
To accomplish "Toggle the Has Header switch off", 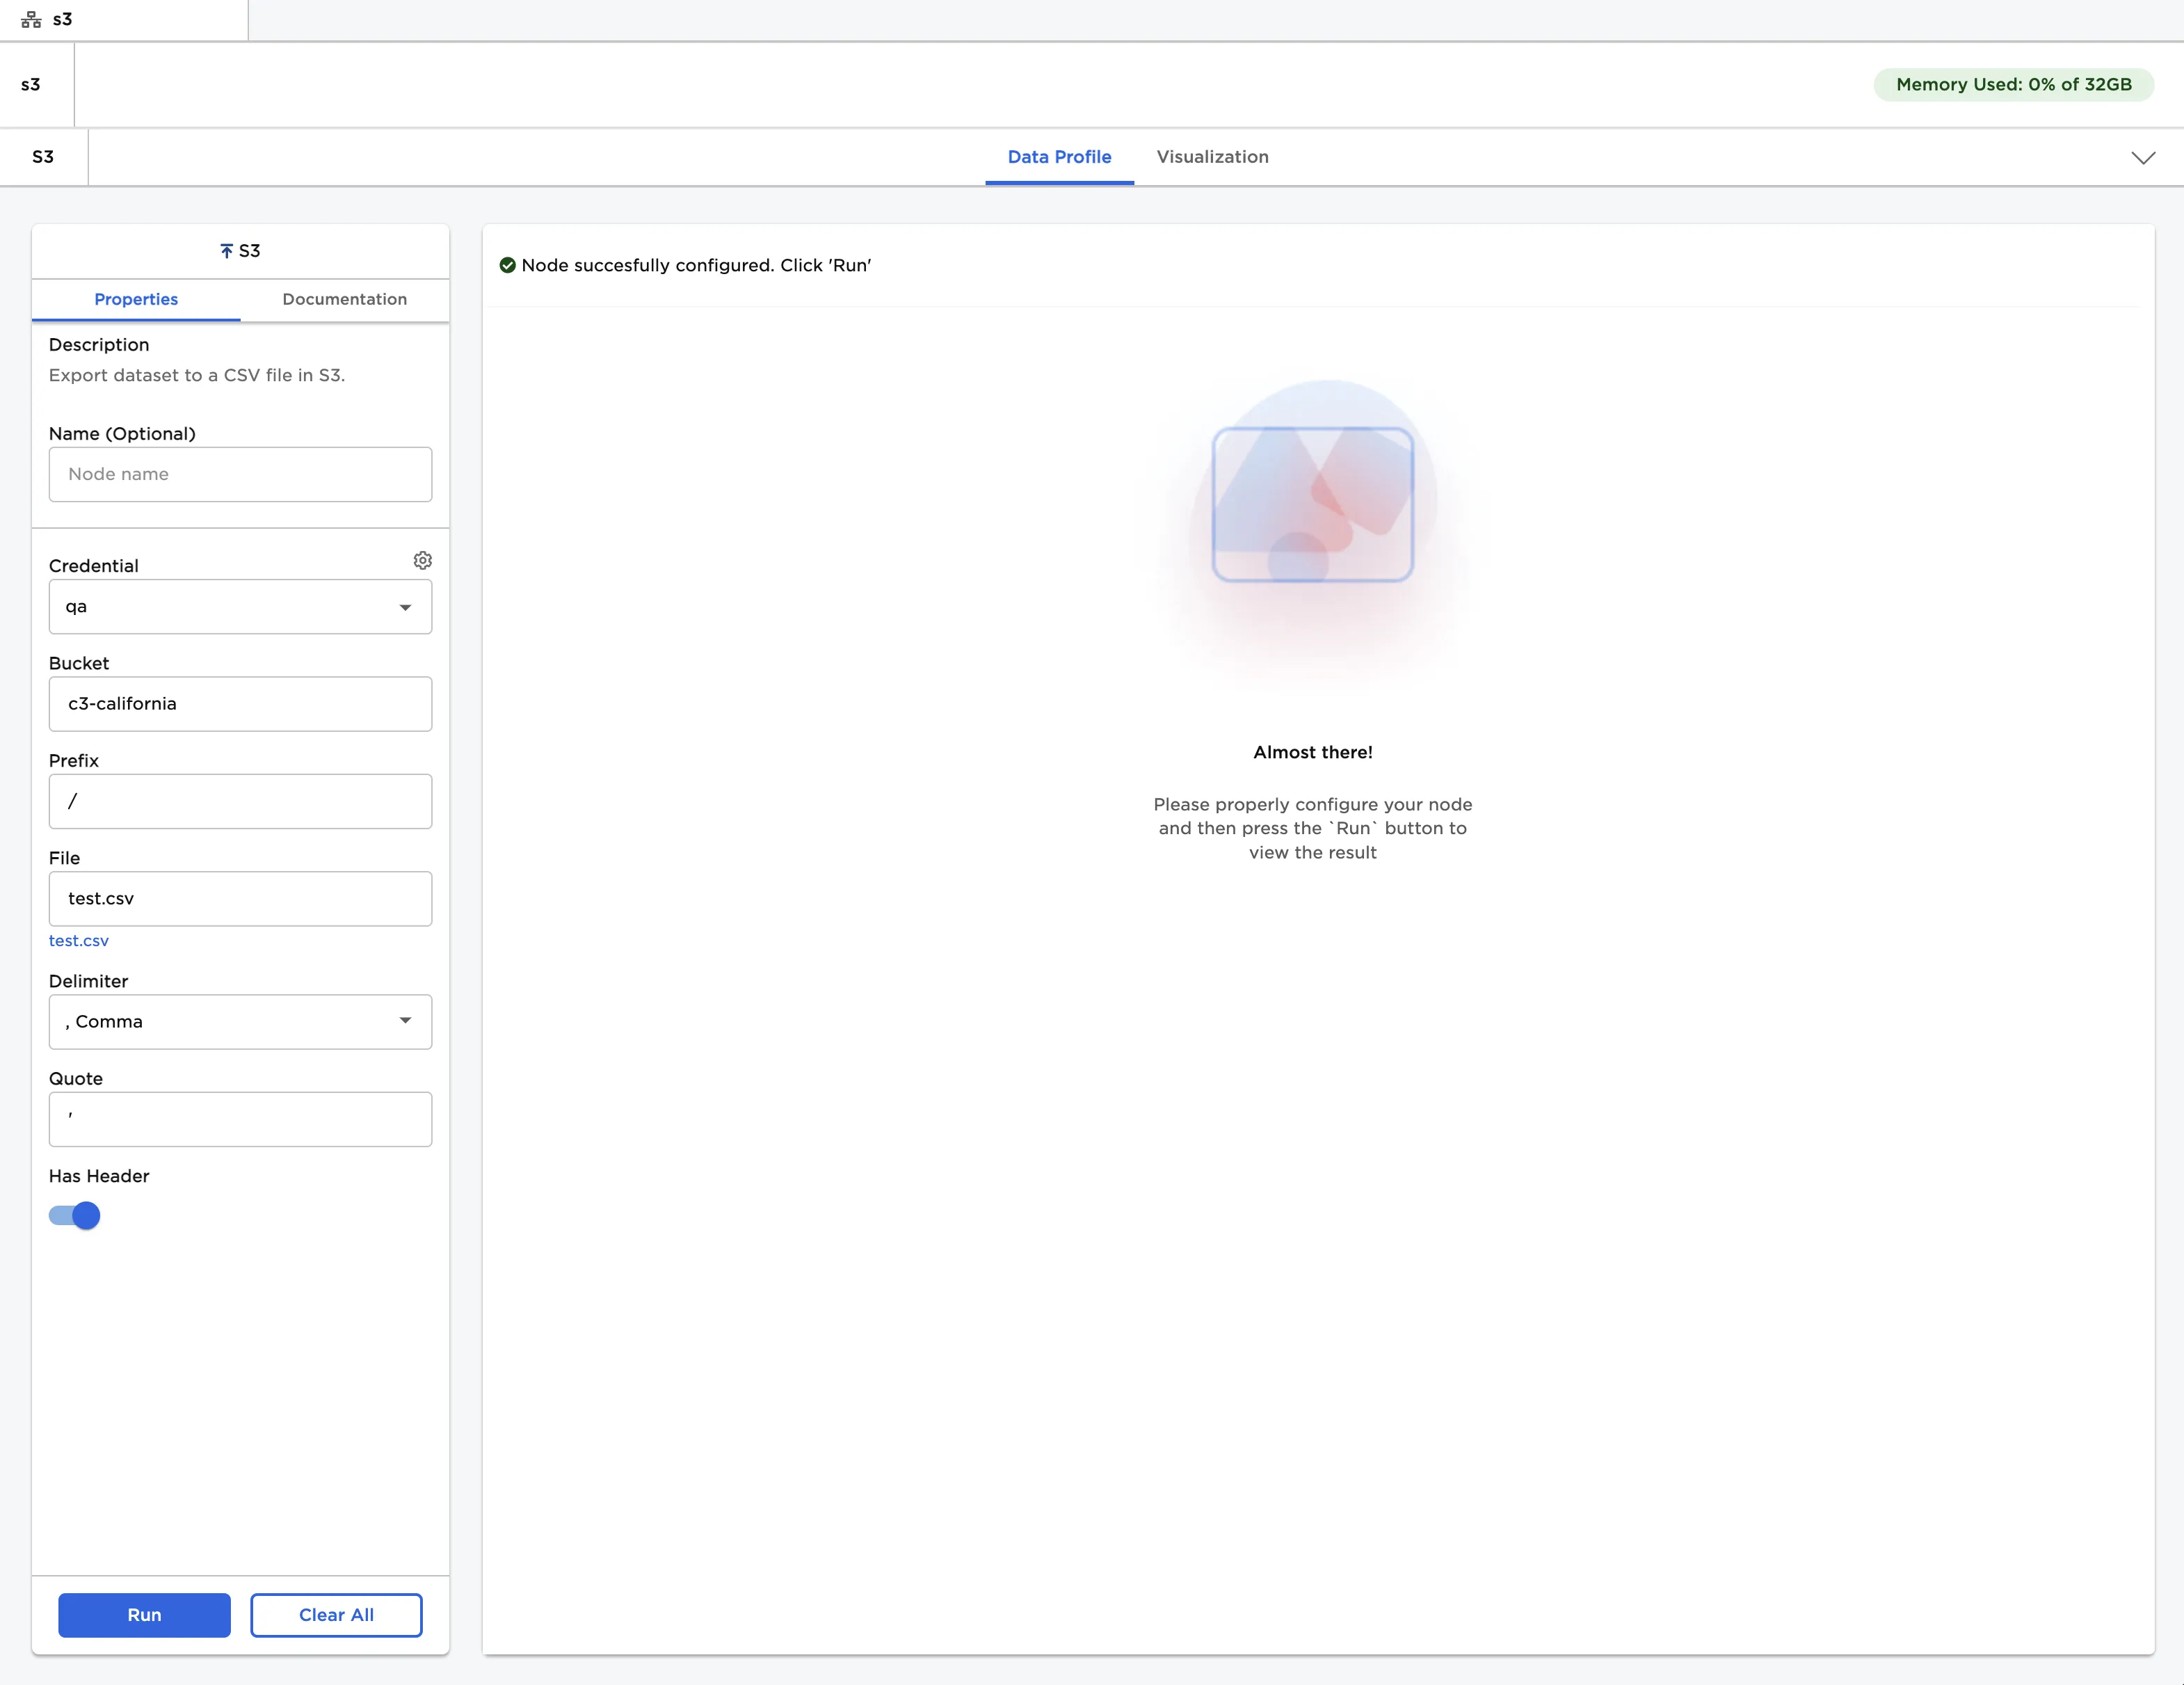I will click(75, 1215).
